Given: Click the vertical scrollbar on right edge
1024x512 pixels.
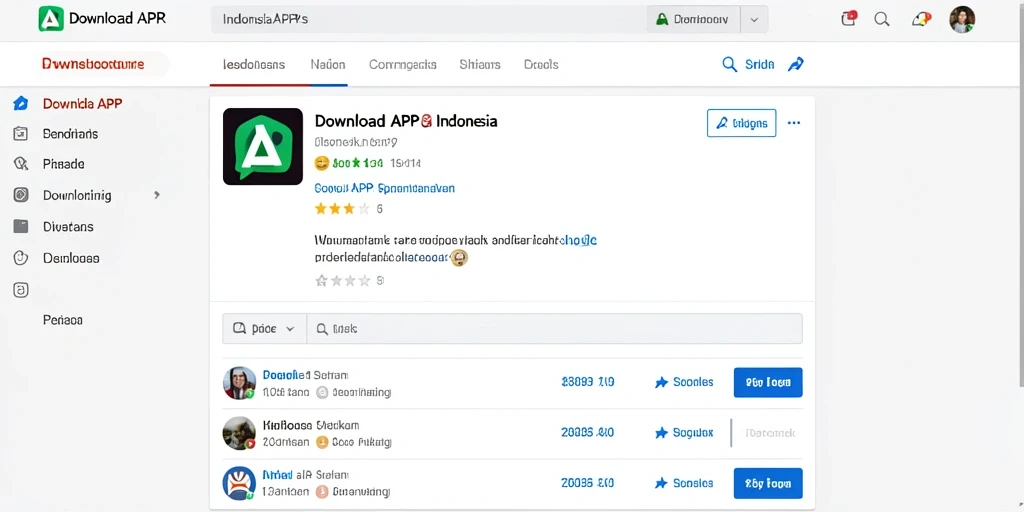Looking at the screenshot, I should click(1021, 196).
